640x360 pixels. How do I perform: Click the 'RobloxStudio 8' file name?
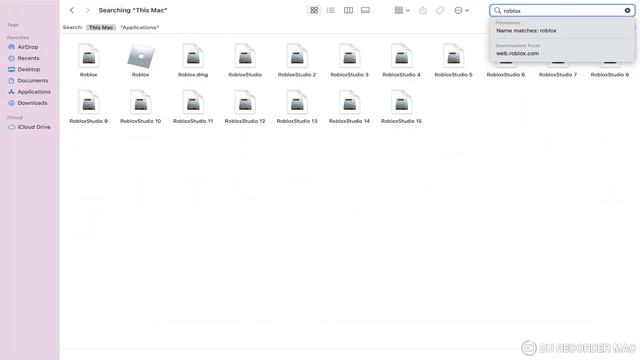pyautogui.click(x=610, y=75)
